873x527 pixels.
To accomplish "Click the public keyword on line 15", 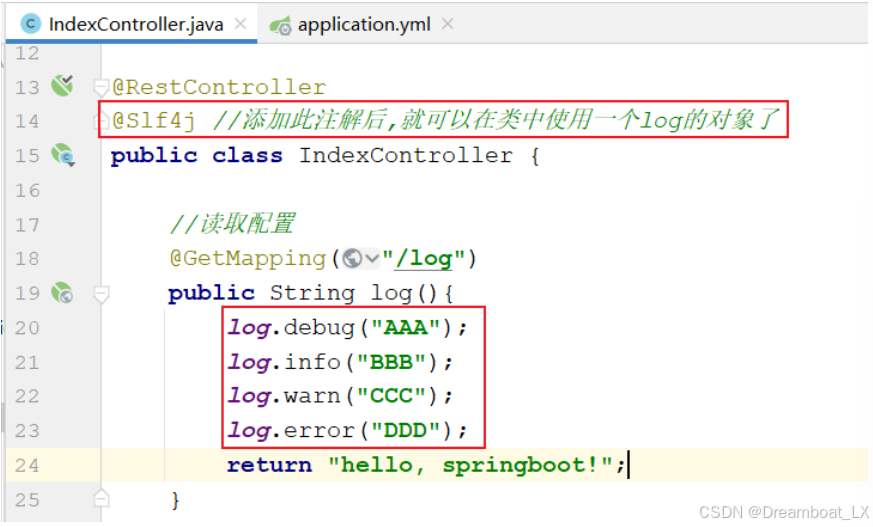I will click(x=154, y=156).
